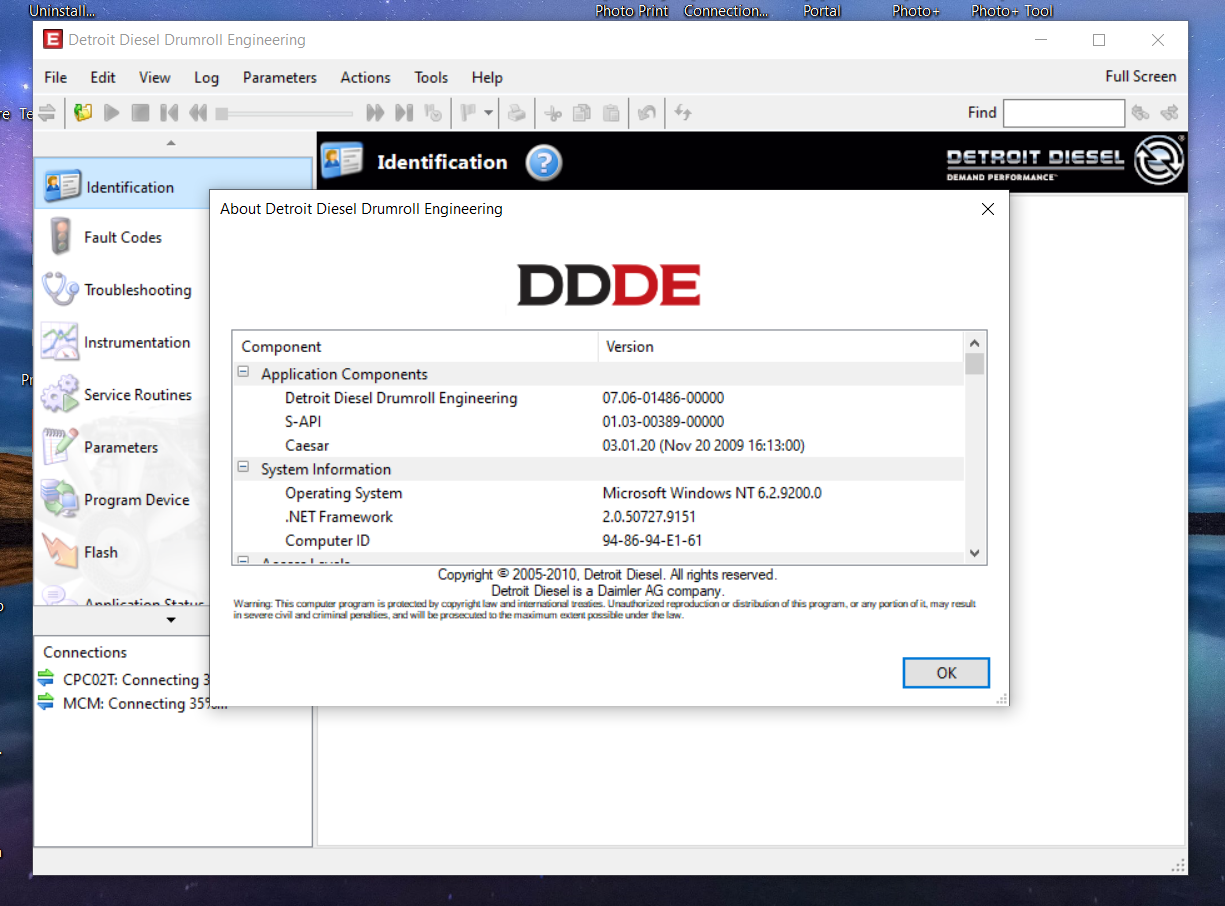Collapse the System Information group
The image size is (1225, 906).
(242, 468)
